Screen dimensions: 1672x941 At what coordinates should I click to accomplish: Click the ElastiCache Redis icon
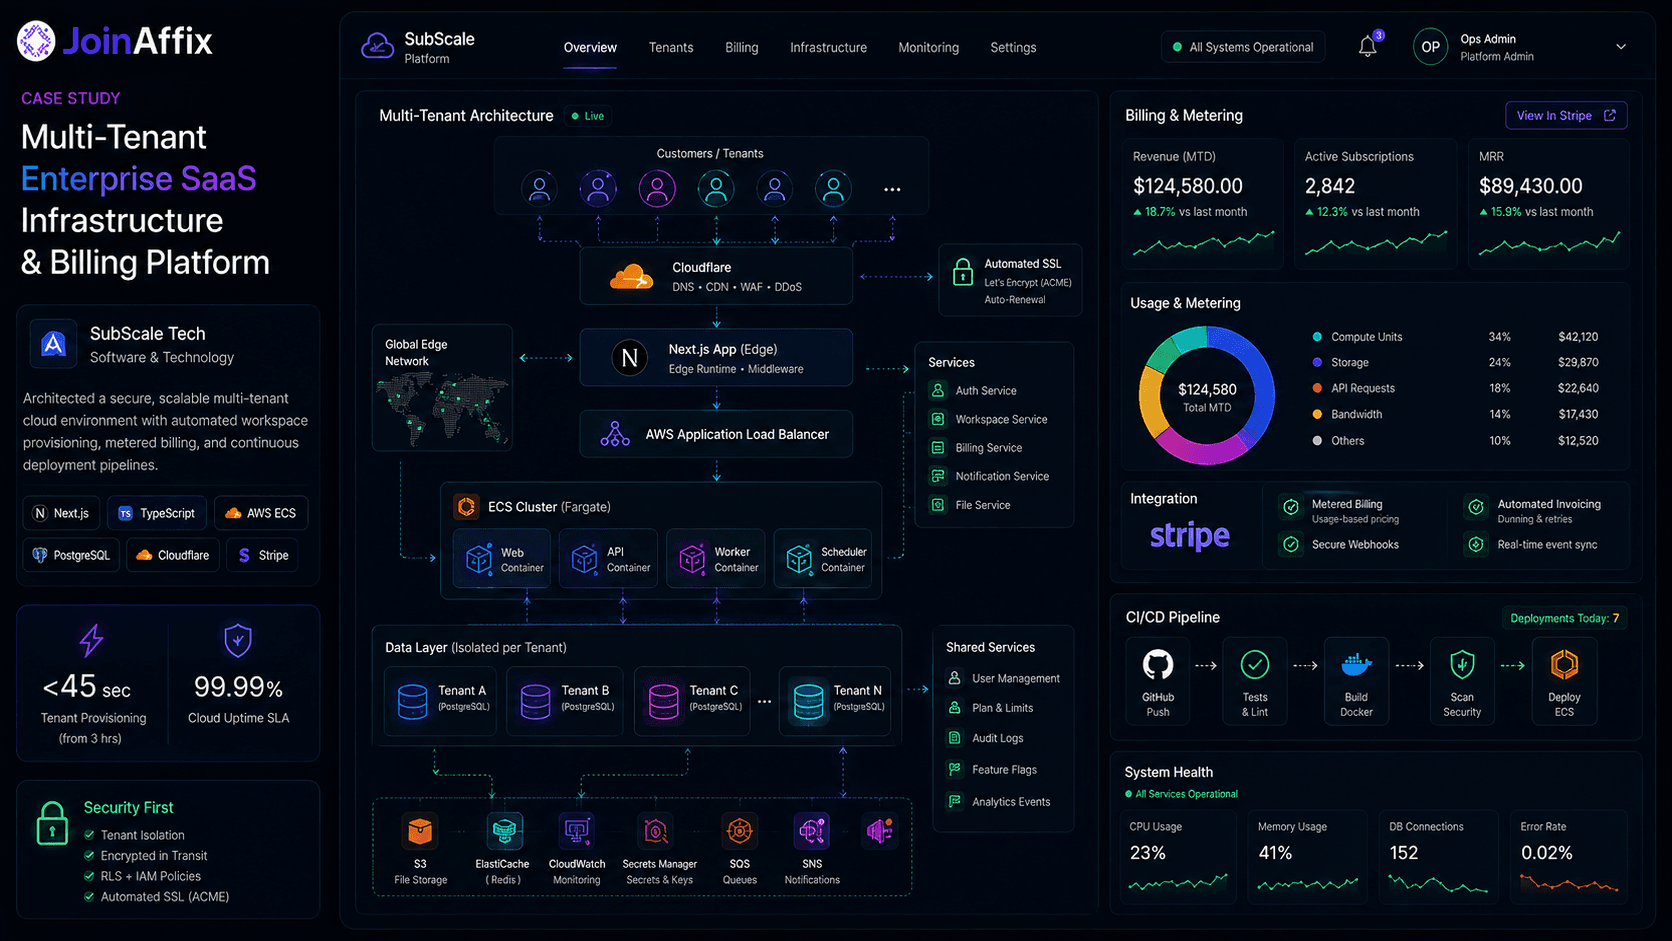pyautogui.click(x=503, y=831)
